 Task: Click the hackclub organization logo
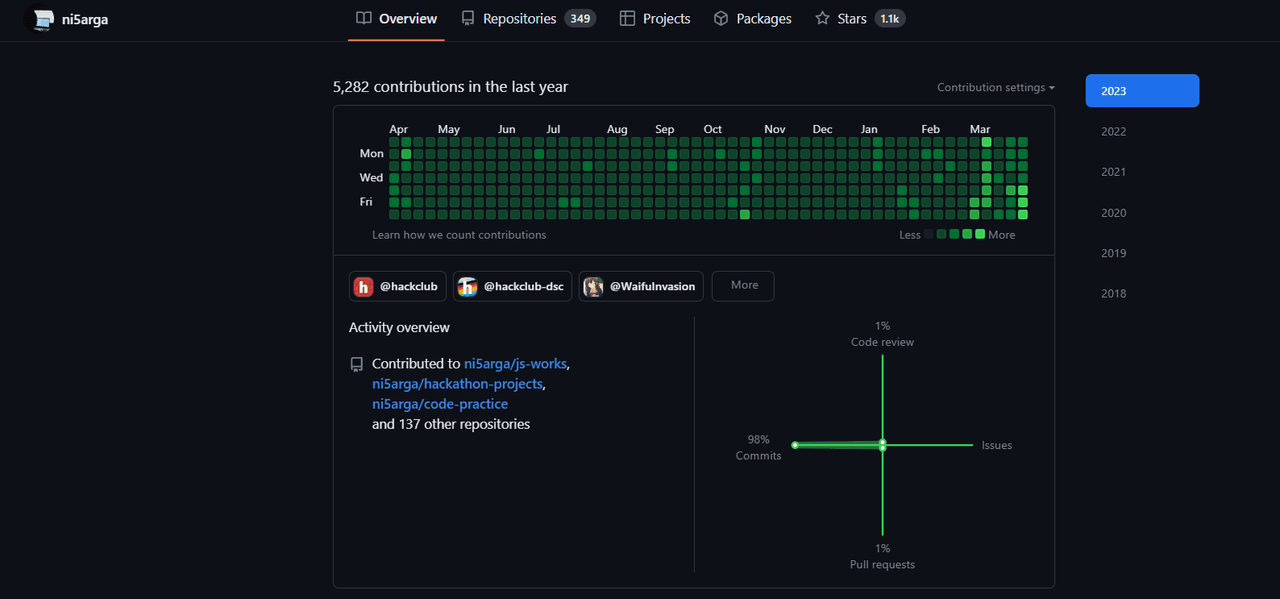click(x=363, y=286)
